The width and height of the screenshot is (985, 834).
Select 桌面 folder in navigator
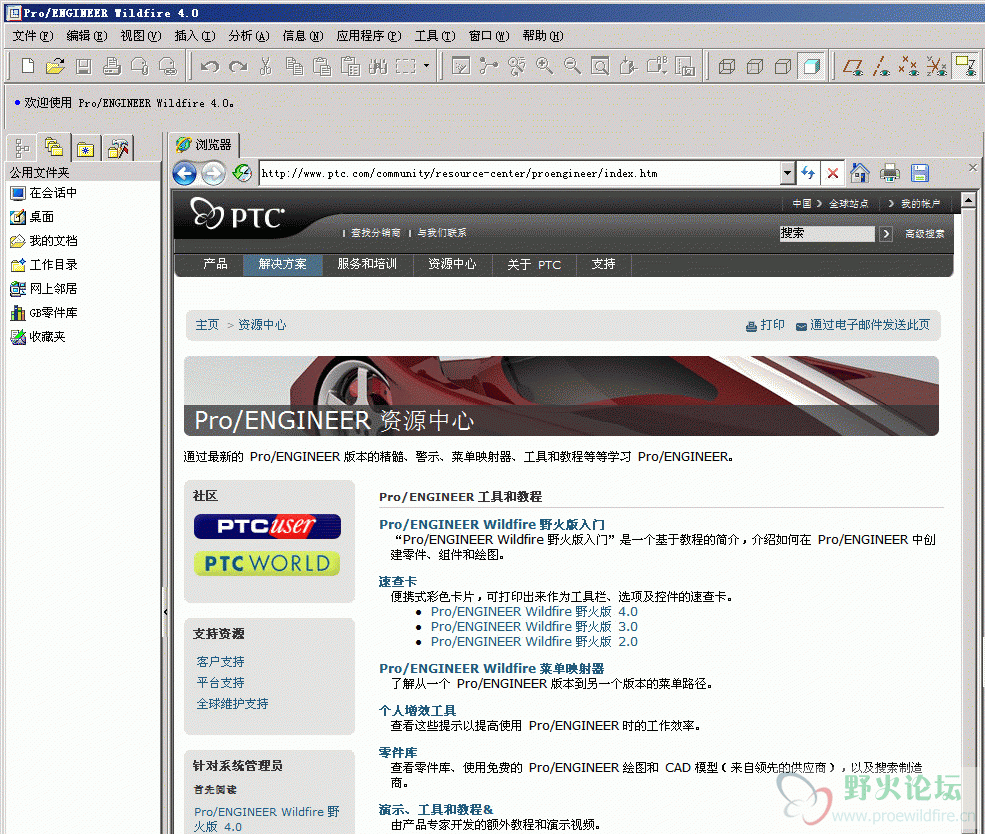[33, 217]
